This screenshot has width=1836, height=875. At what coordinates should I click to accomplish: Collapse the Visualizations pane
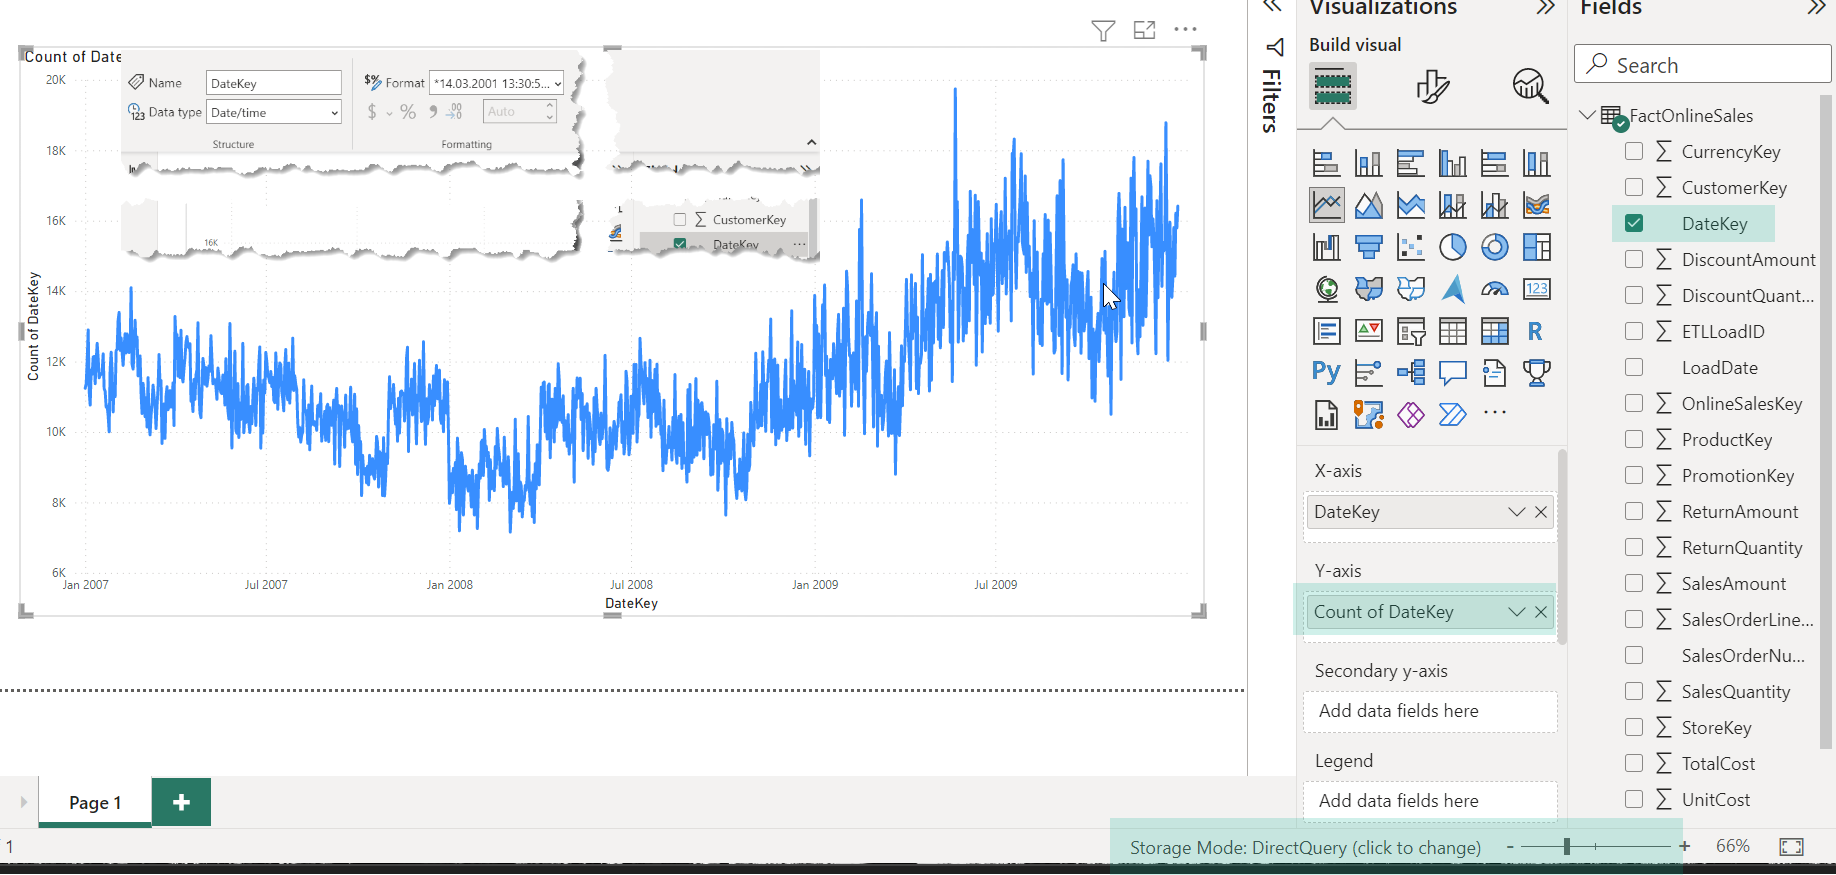point(1546,8)
